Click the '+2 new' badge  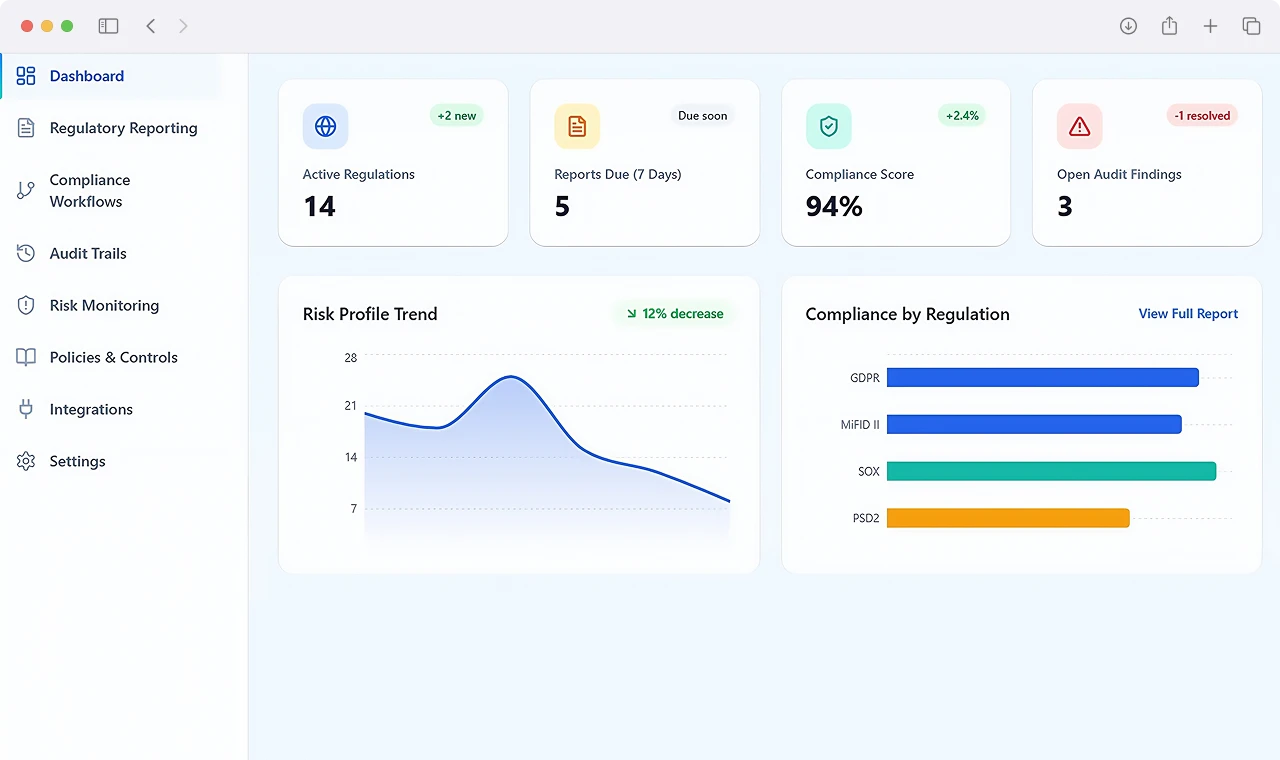point(457,116)
